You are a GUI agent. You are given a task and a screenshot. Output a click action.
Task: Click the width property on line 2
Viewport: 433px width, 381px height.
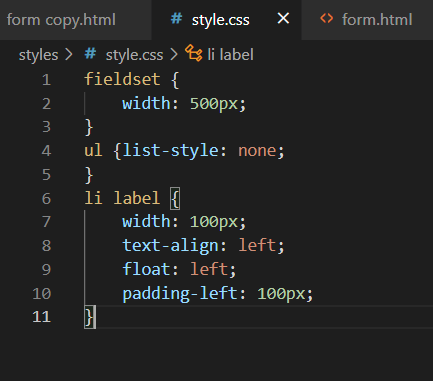[146, 103]
